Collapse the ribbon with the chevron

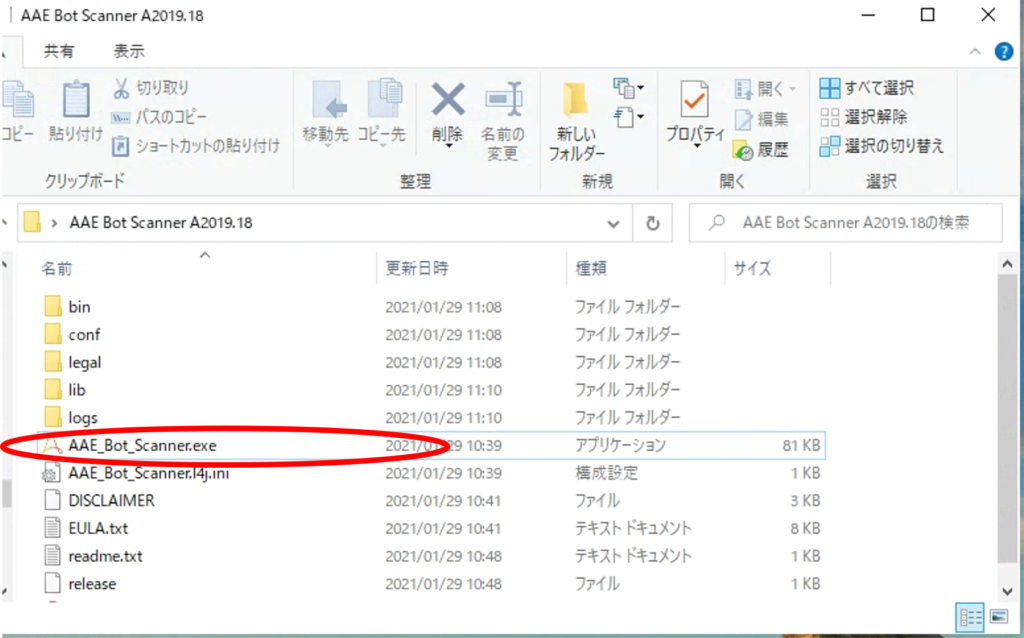point(975,52)
